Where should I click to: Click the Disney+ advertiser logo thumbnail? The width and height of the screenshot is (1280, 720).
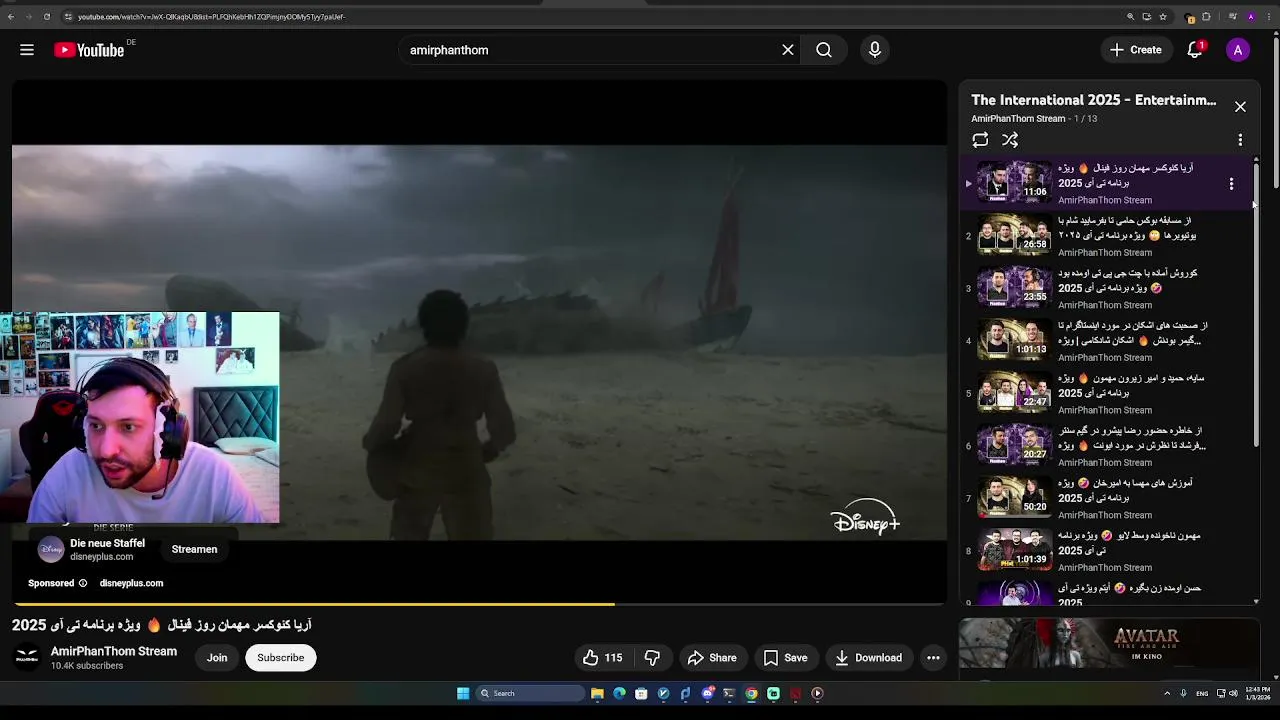click(x=51, y=549)
